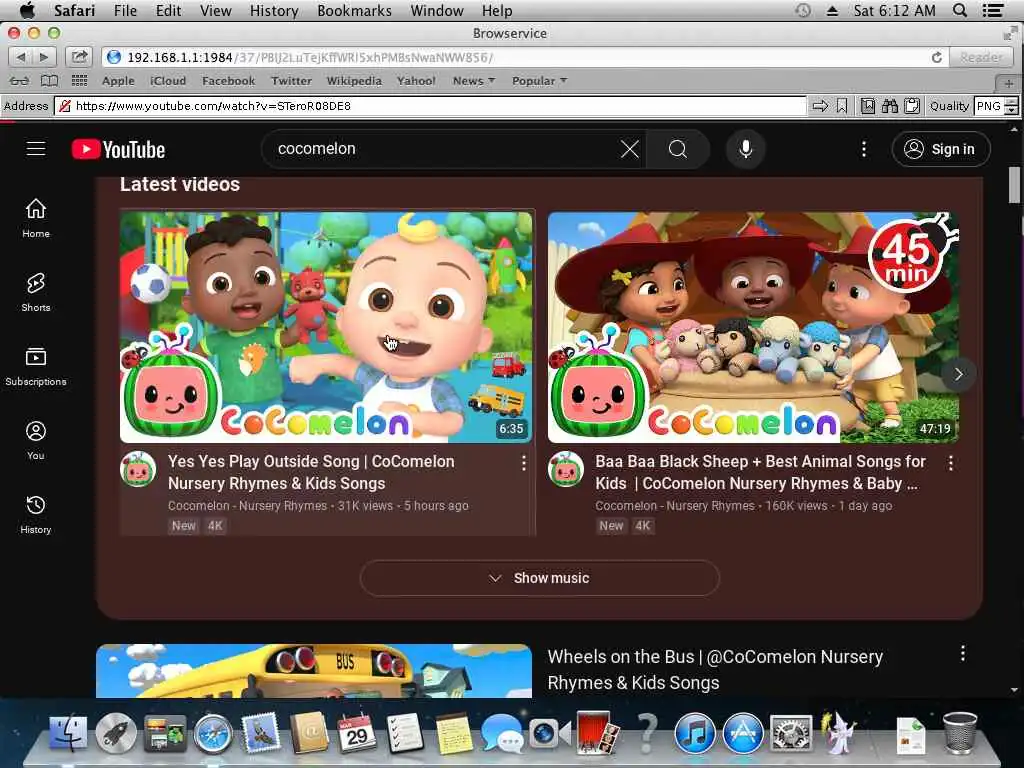Click channel avatar beside Yes Yes Play Outside
1024x768 pixels.
pos(138,469)
